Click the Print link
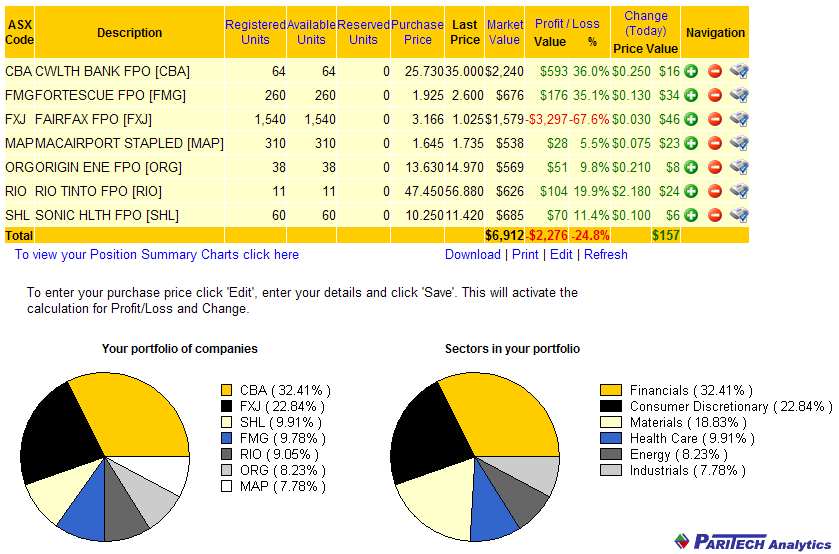This screenshot has height=554, width=839. coord(525,254)
